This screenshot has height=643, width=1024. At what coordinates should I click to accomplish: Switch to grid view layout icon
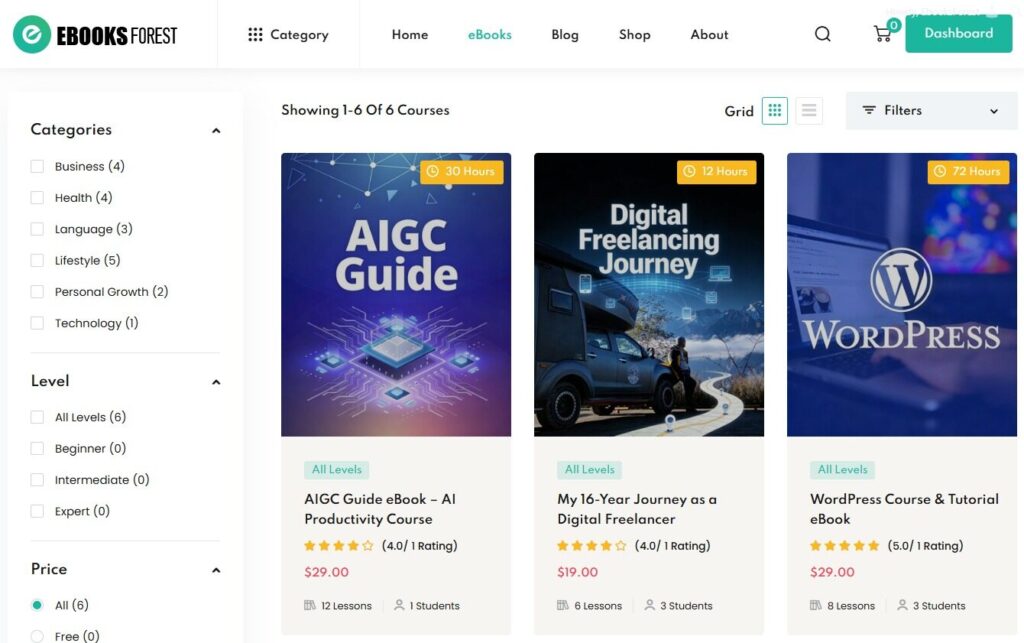(774, 111)
